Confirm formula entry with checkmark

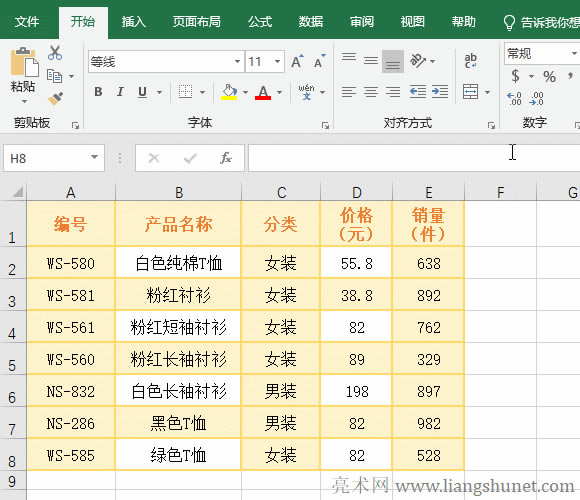(x=190, y=158)
